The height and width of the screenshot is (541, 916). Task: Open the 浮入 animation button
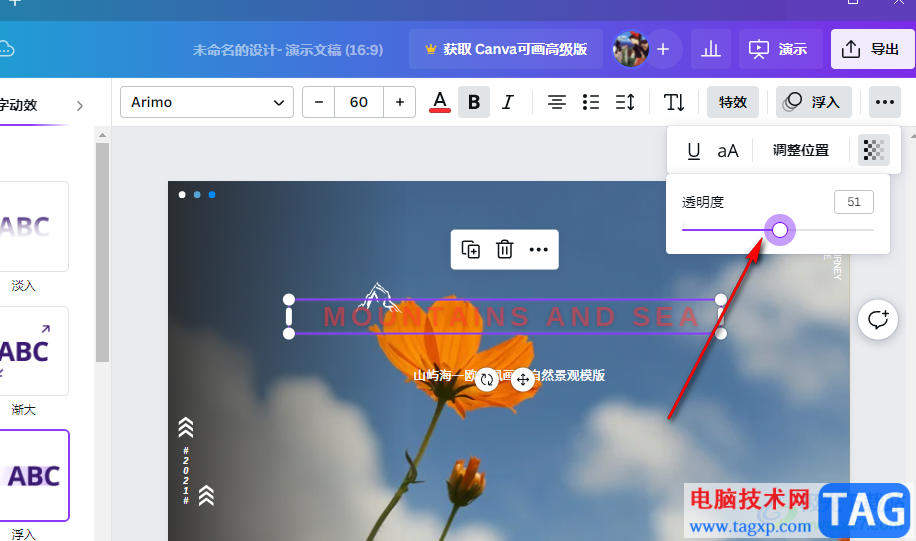[x=813, y=102]
